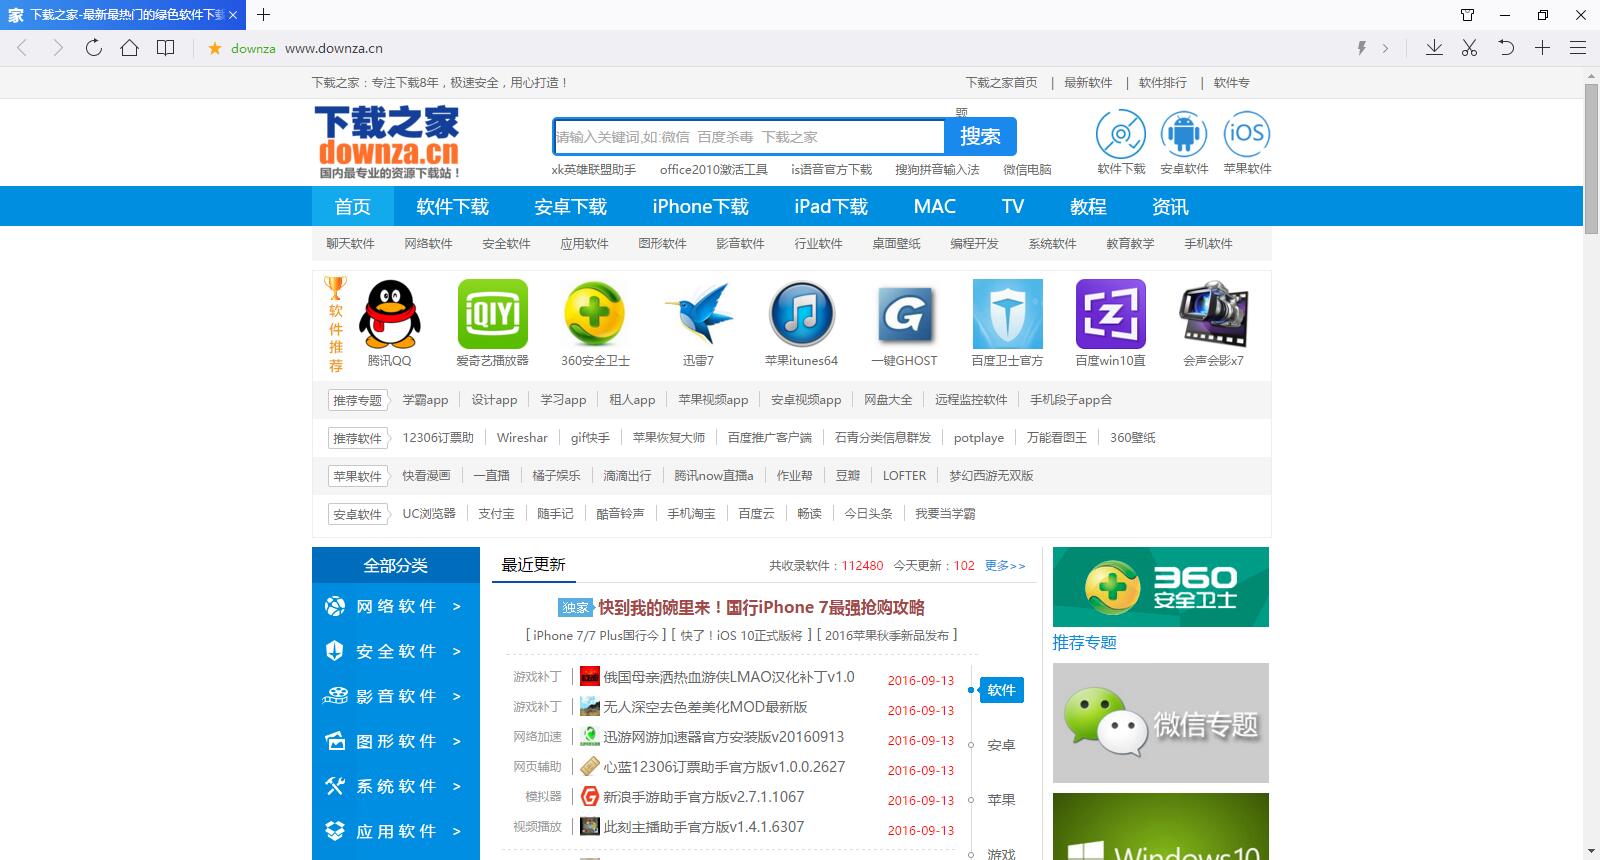Open the 微信专题 banner thumbnail

pos(1160,723)
